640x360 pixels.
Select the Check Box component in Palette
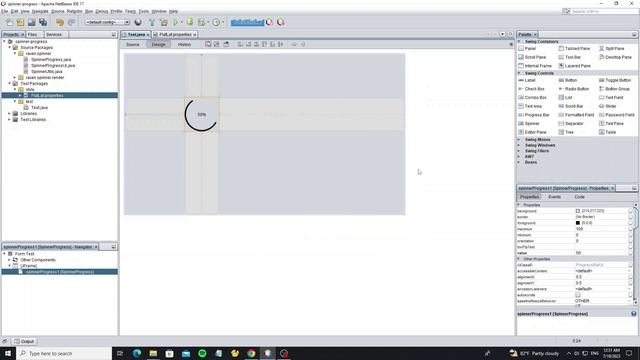531,89
